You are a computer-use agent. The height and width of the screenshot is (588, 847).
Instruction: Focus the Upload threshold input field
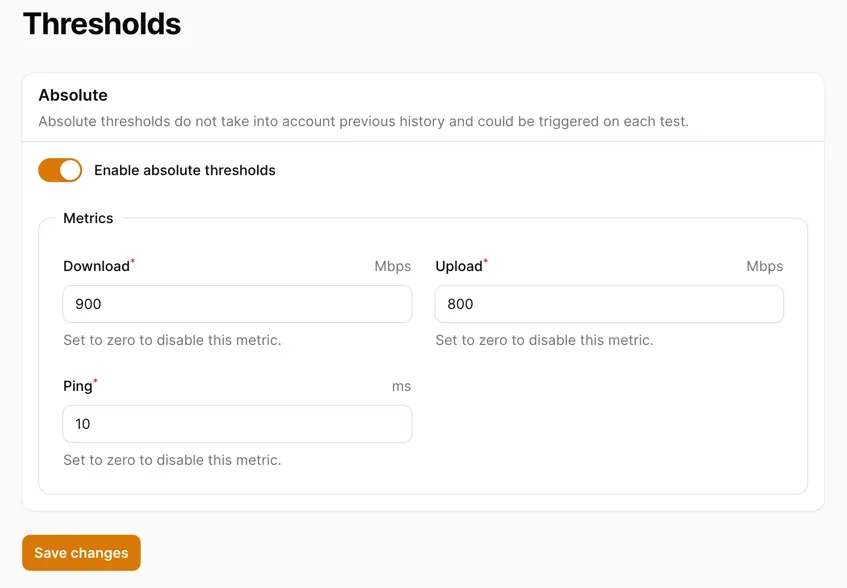pos(609,304)
